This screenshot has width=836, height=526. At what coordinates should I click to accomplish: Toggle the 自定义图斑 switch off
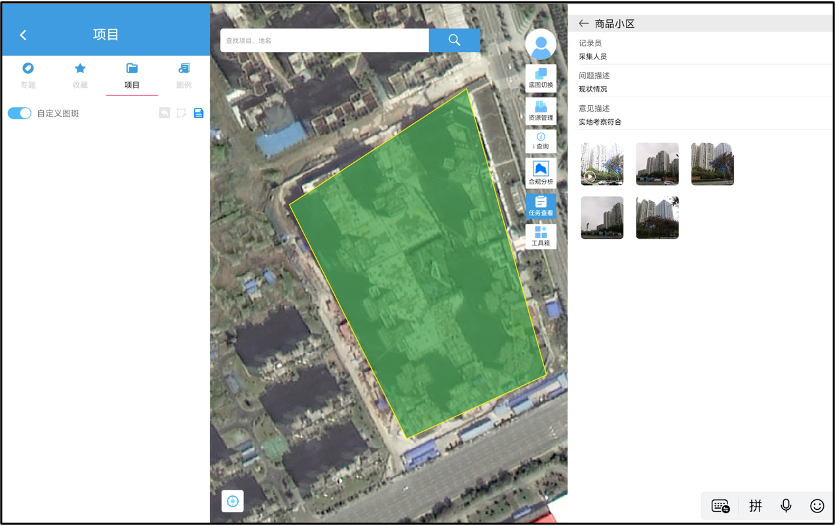20,113
